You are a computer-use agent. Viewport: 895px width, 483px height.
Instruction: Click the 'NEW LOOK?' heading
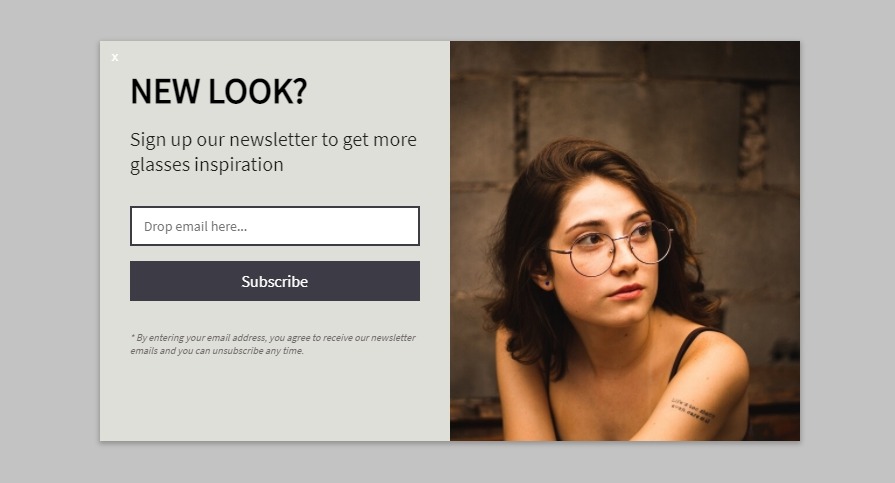coord(219,91)
